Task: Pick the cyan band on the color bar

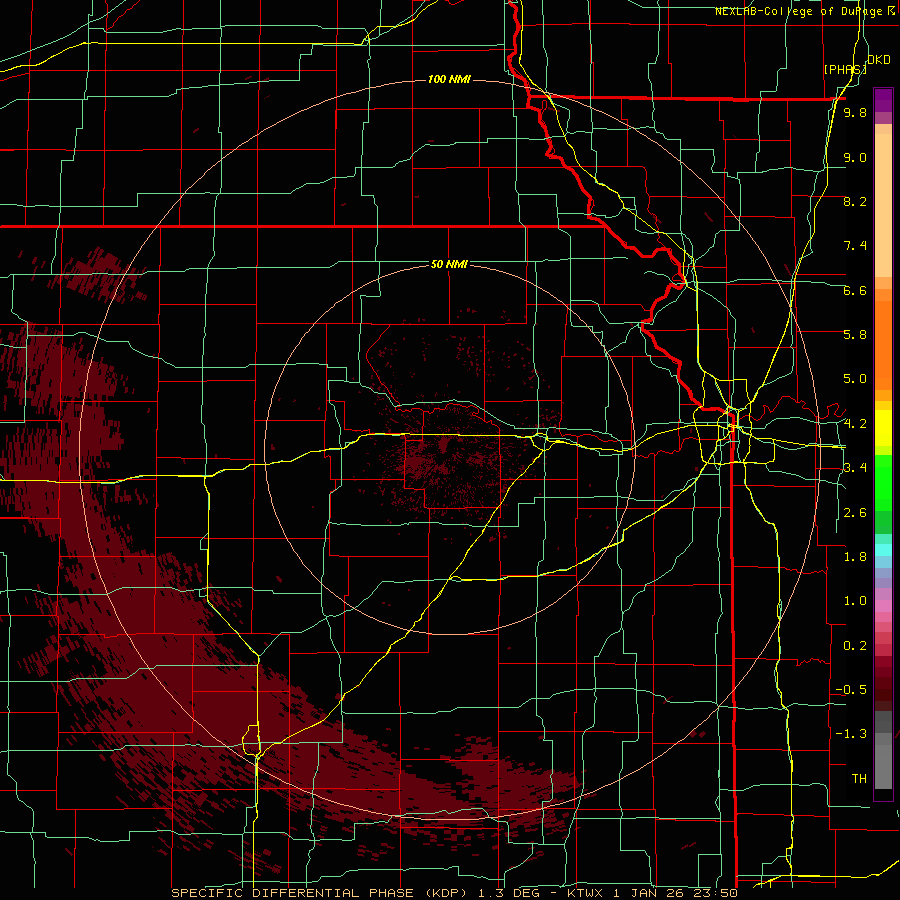Action: pos(883,549)
